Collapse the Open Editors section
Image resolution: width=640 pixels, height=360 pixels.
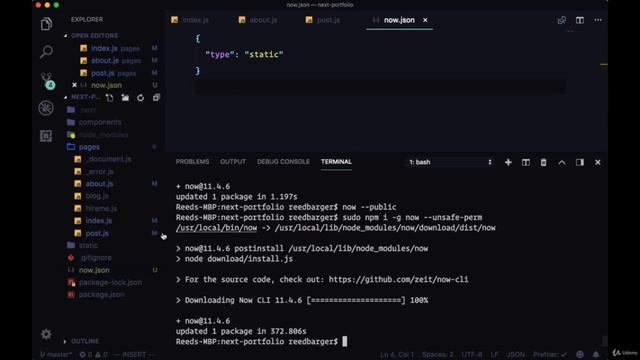pos(94,36)
